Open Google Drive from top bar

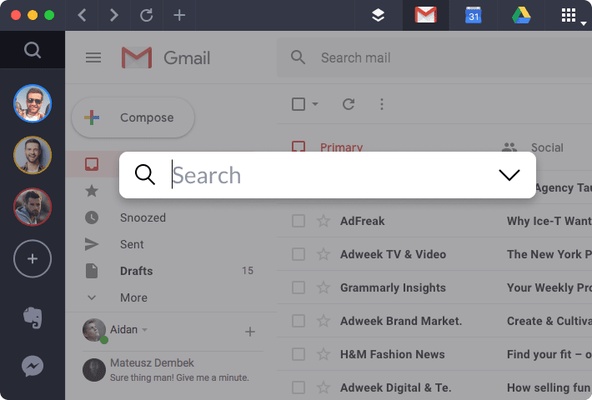(521, 15)
